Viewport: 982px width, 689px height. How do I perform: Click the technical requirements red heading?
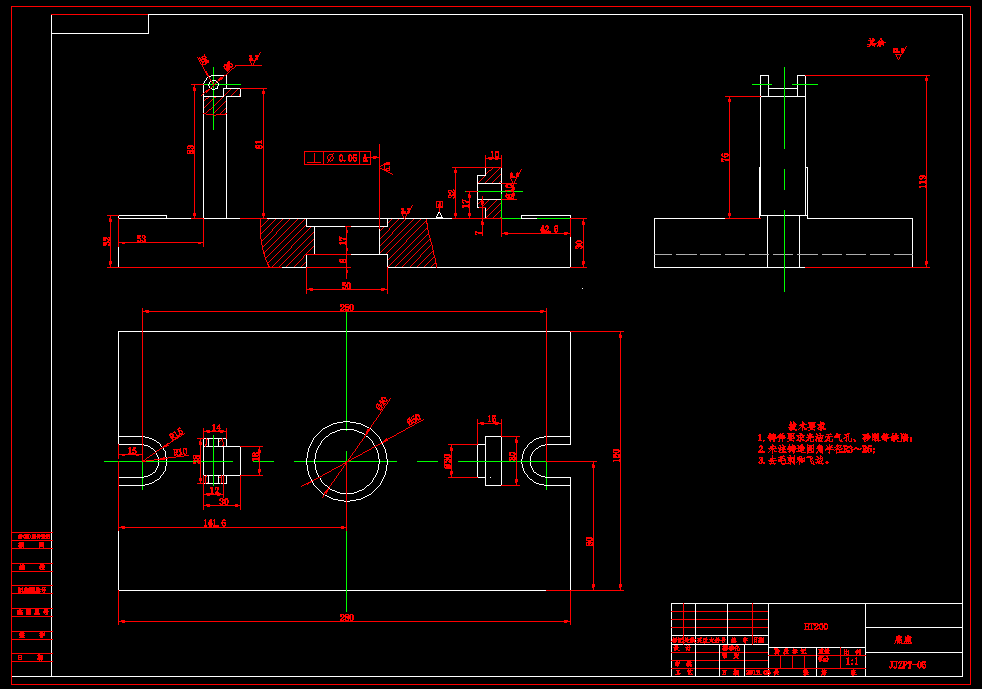coord(807,426)
